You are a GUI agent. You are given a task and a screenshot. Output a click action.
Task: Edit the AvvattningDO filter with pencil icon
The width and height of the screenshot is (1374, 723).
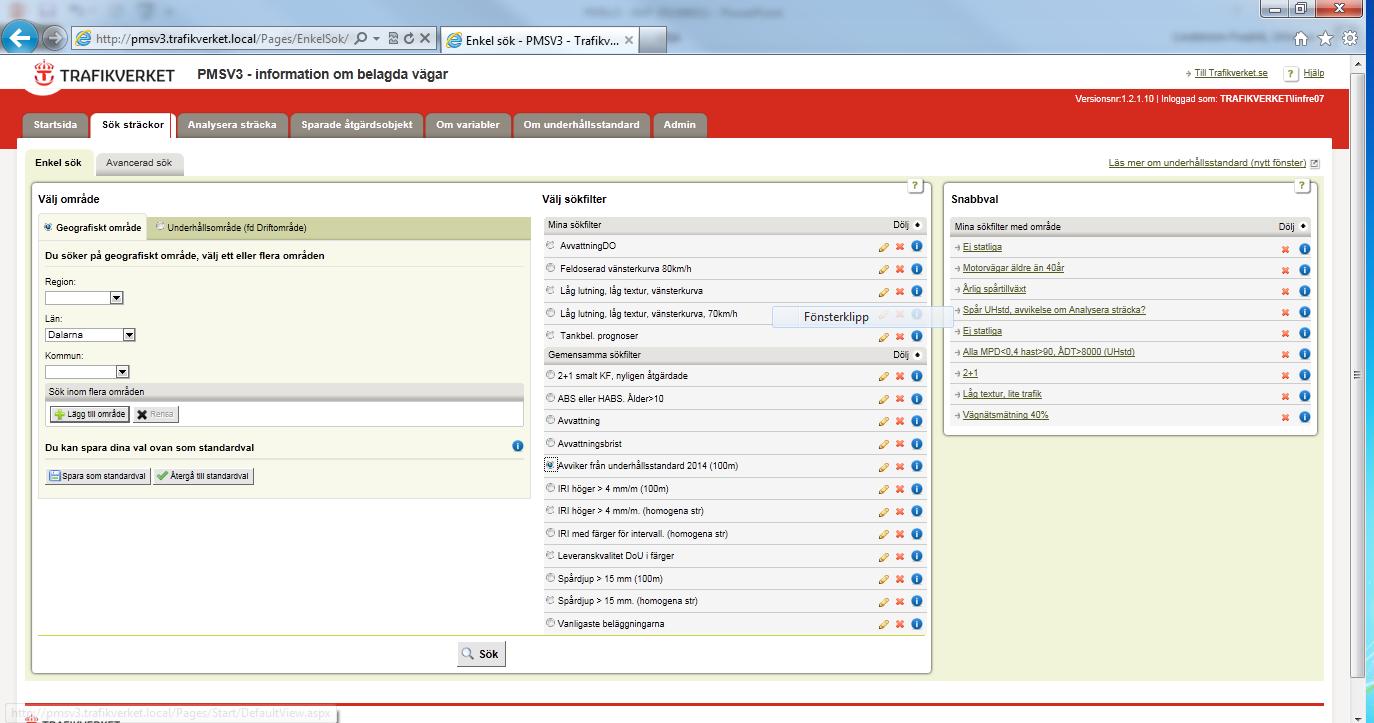coord(883,246)
